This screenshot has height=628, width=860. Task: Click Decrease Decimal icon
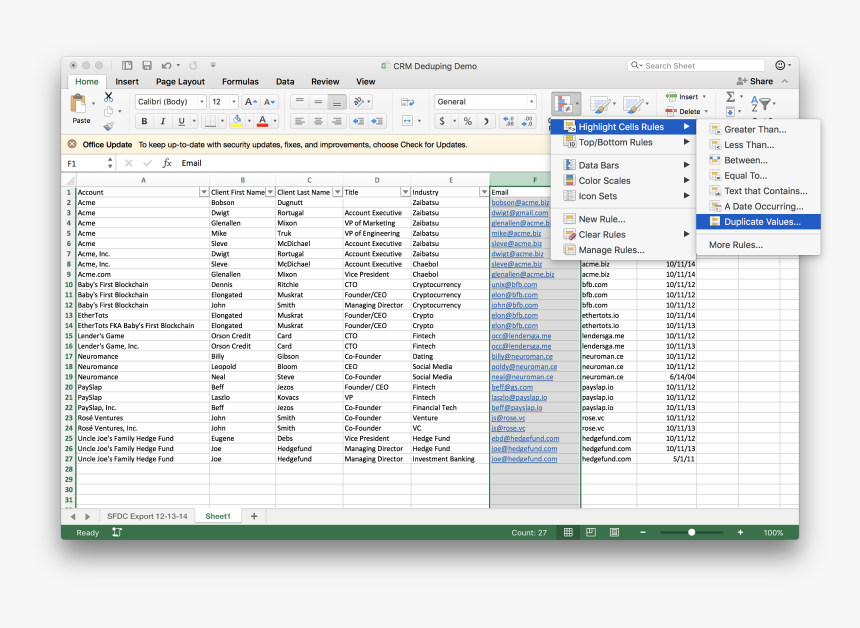(x=527, y=121)
